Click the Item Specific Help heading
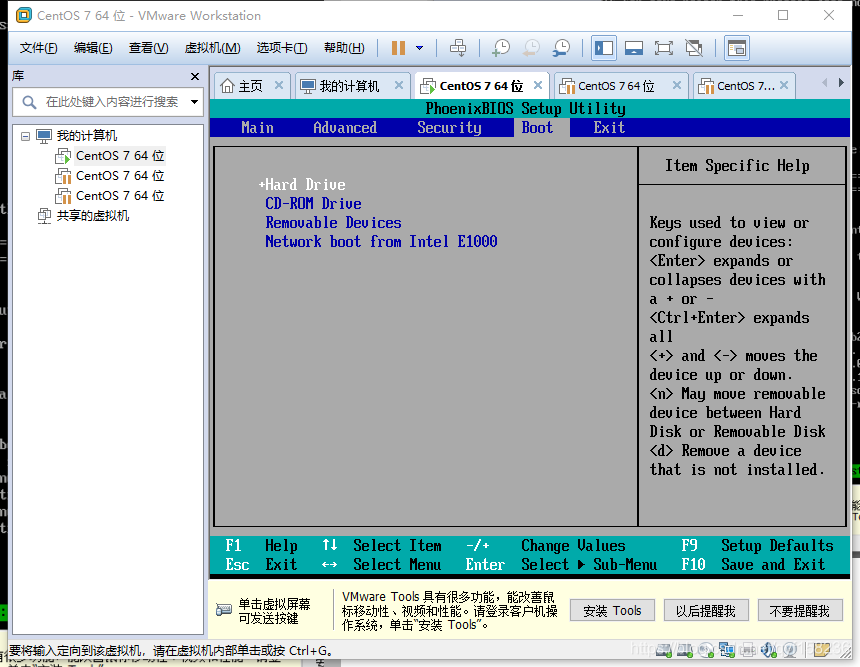Image resolution: width=860 pixels, height=667 pixels. coord(737,166)
